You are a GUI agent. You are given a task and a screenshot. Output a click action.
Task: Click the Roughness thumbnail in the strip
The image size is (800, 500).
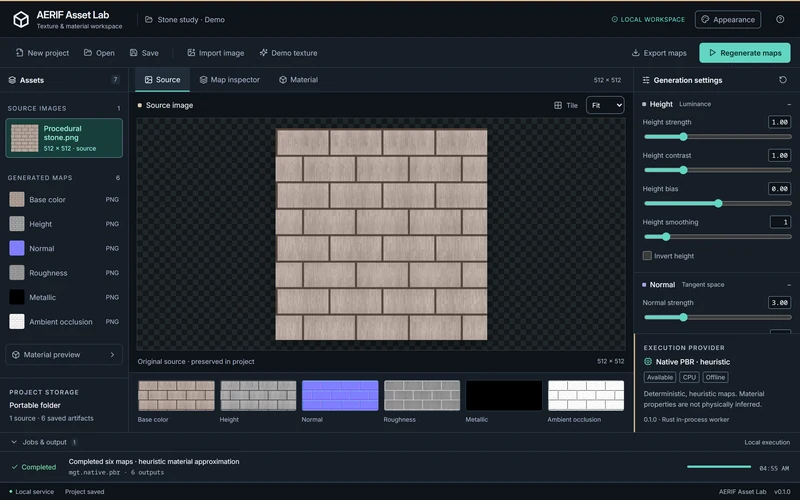pyautogui.click(x=422, y=395)
